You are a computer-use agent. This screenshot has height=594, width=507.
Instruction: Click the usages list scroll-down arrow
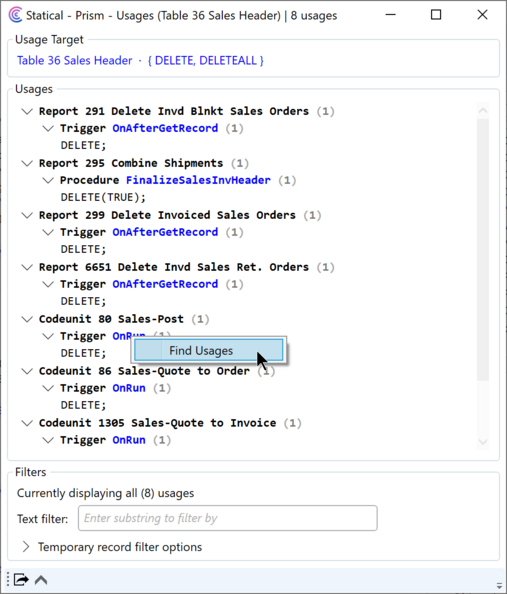(483, 442)
